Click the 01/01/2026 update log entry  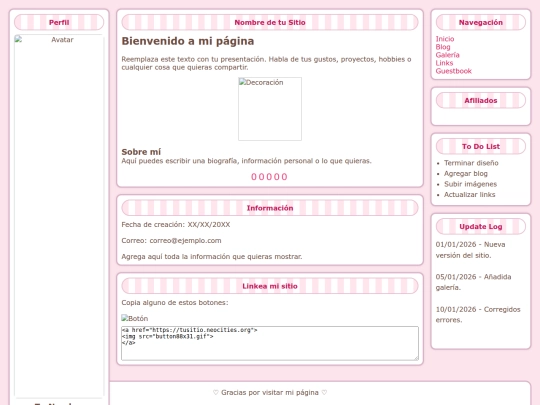[470, 250]
